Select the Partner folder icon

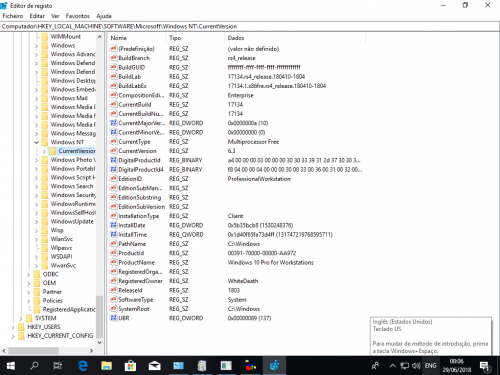tap(37, 292)
